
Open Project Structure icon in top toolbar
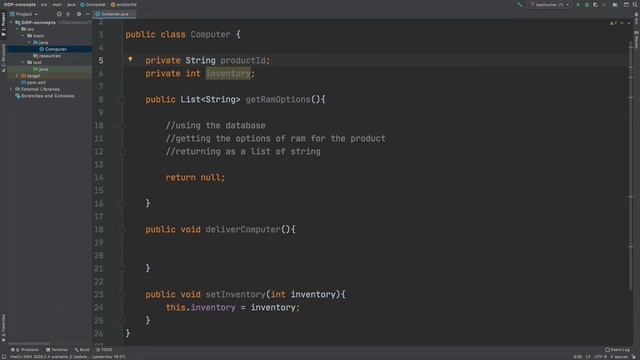pos(615,4)
